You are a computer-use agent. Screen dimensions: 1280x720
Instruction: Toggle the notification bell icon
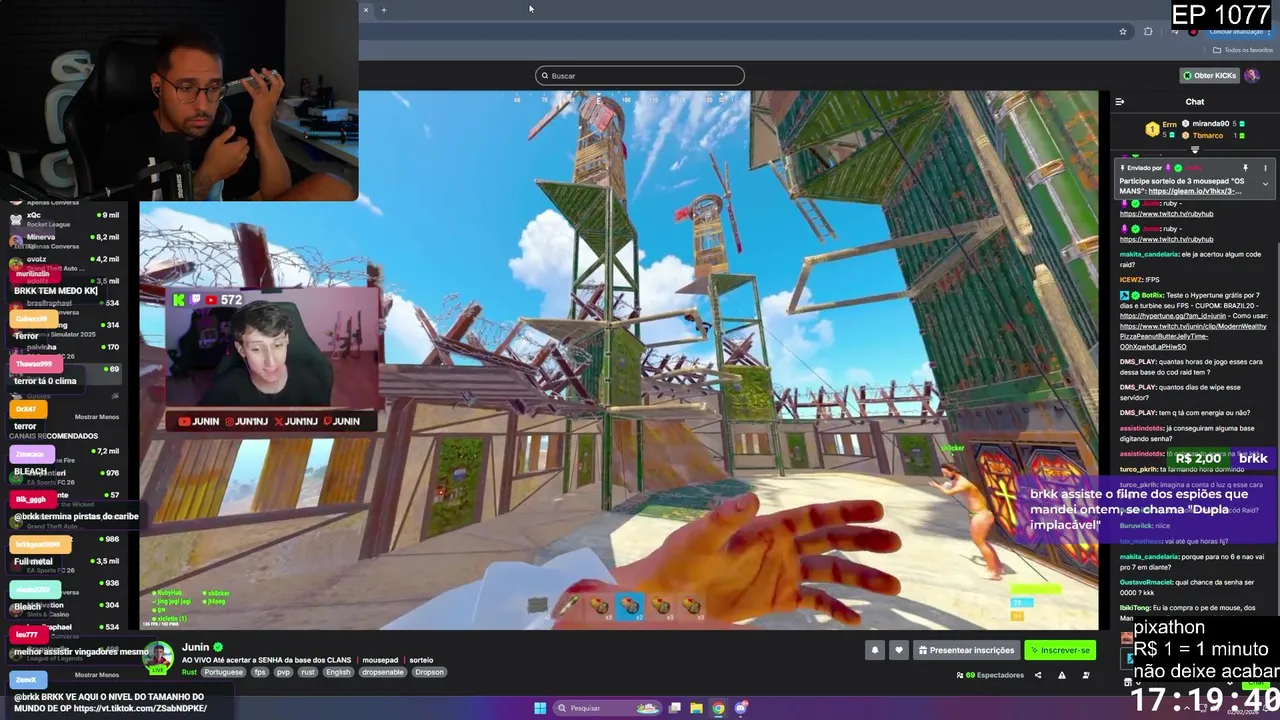(x=875, y=650)
